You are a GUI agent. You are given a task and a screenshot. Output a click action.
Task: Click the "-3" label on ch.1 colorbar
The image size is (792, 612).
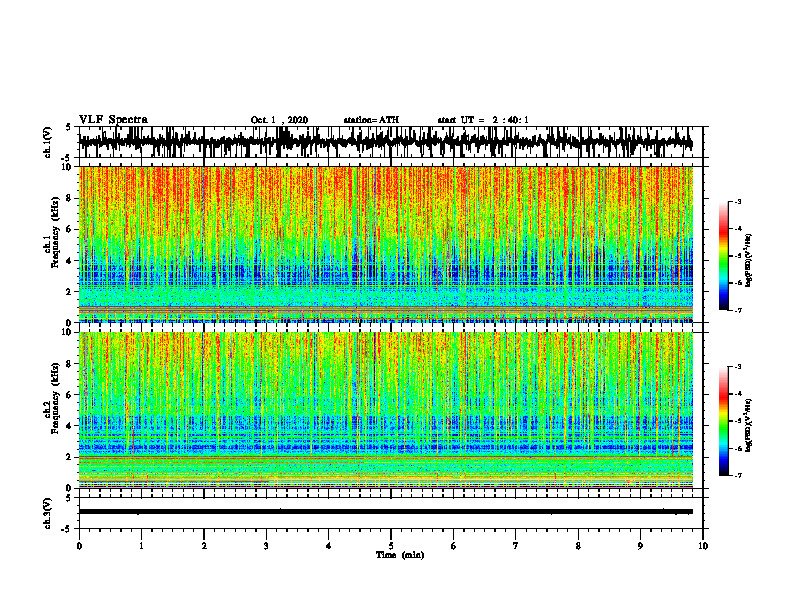(738, 202)
